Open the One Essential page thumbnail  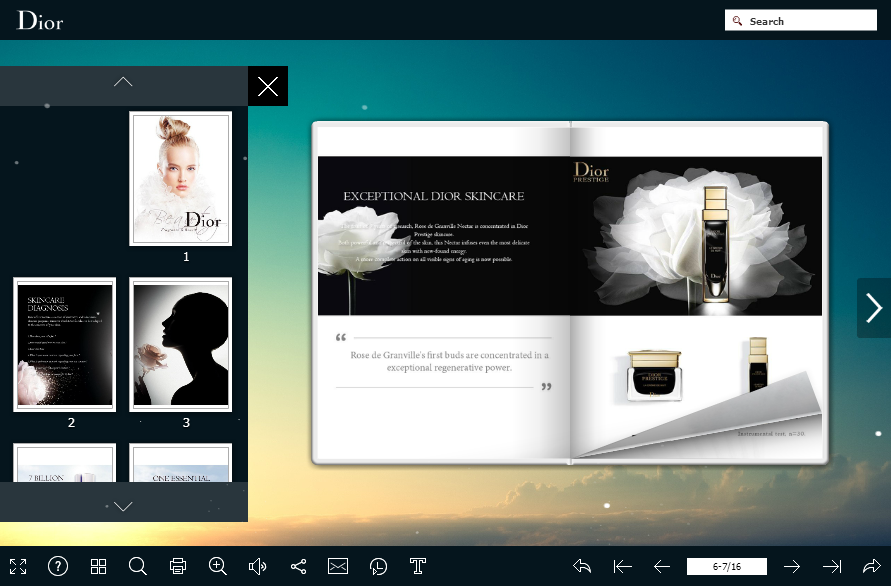(x=181, y=463)
